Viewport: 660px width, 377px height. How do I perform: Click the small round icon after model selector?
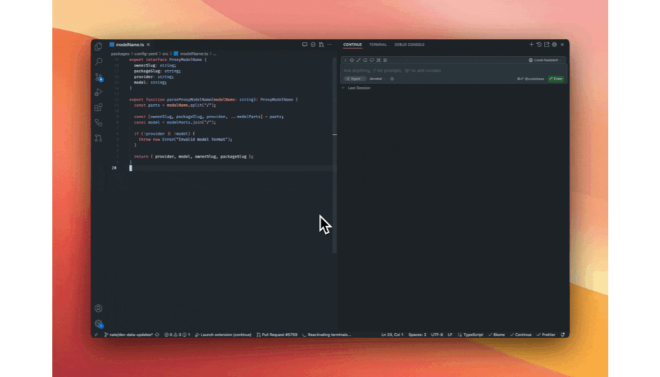(x=392, y=79)
